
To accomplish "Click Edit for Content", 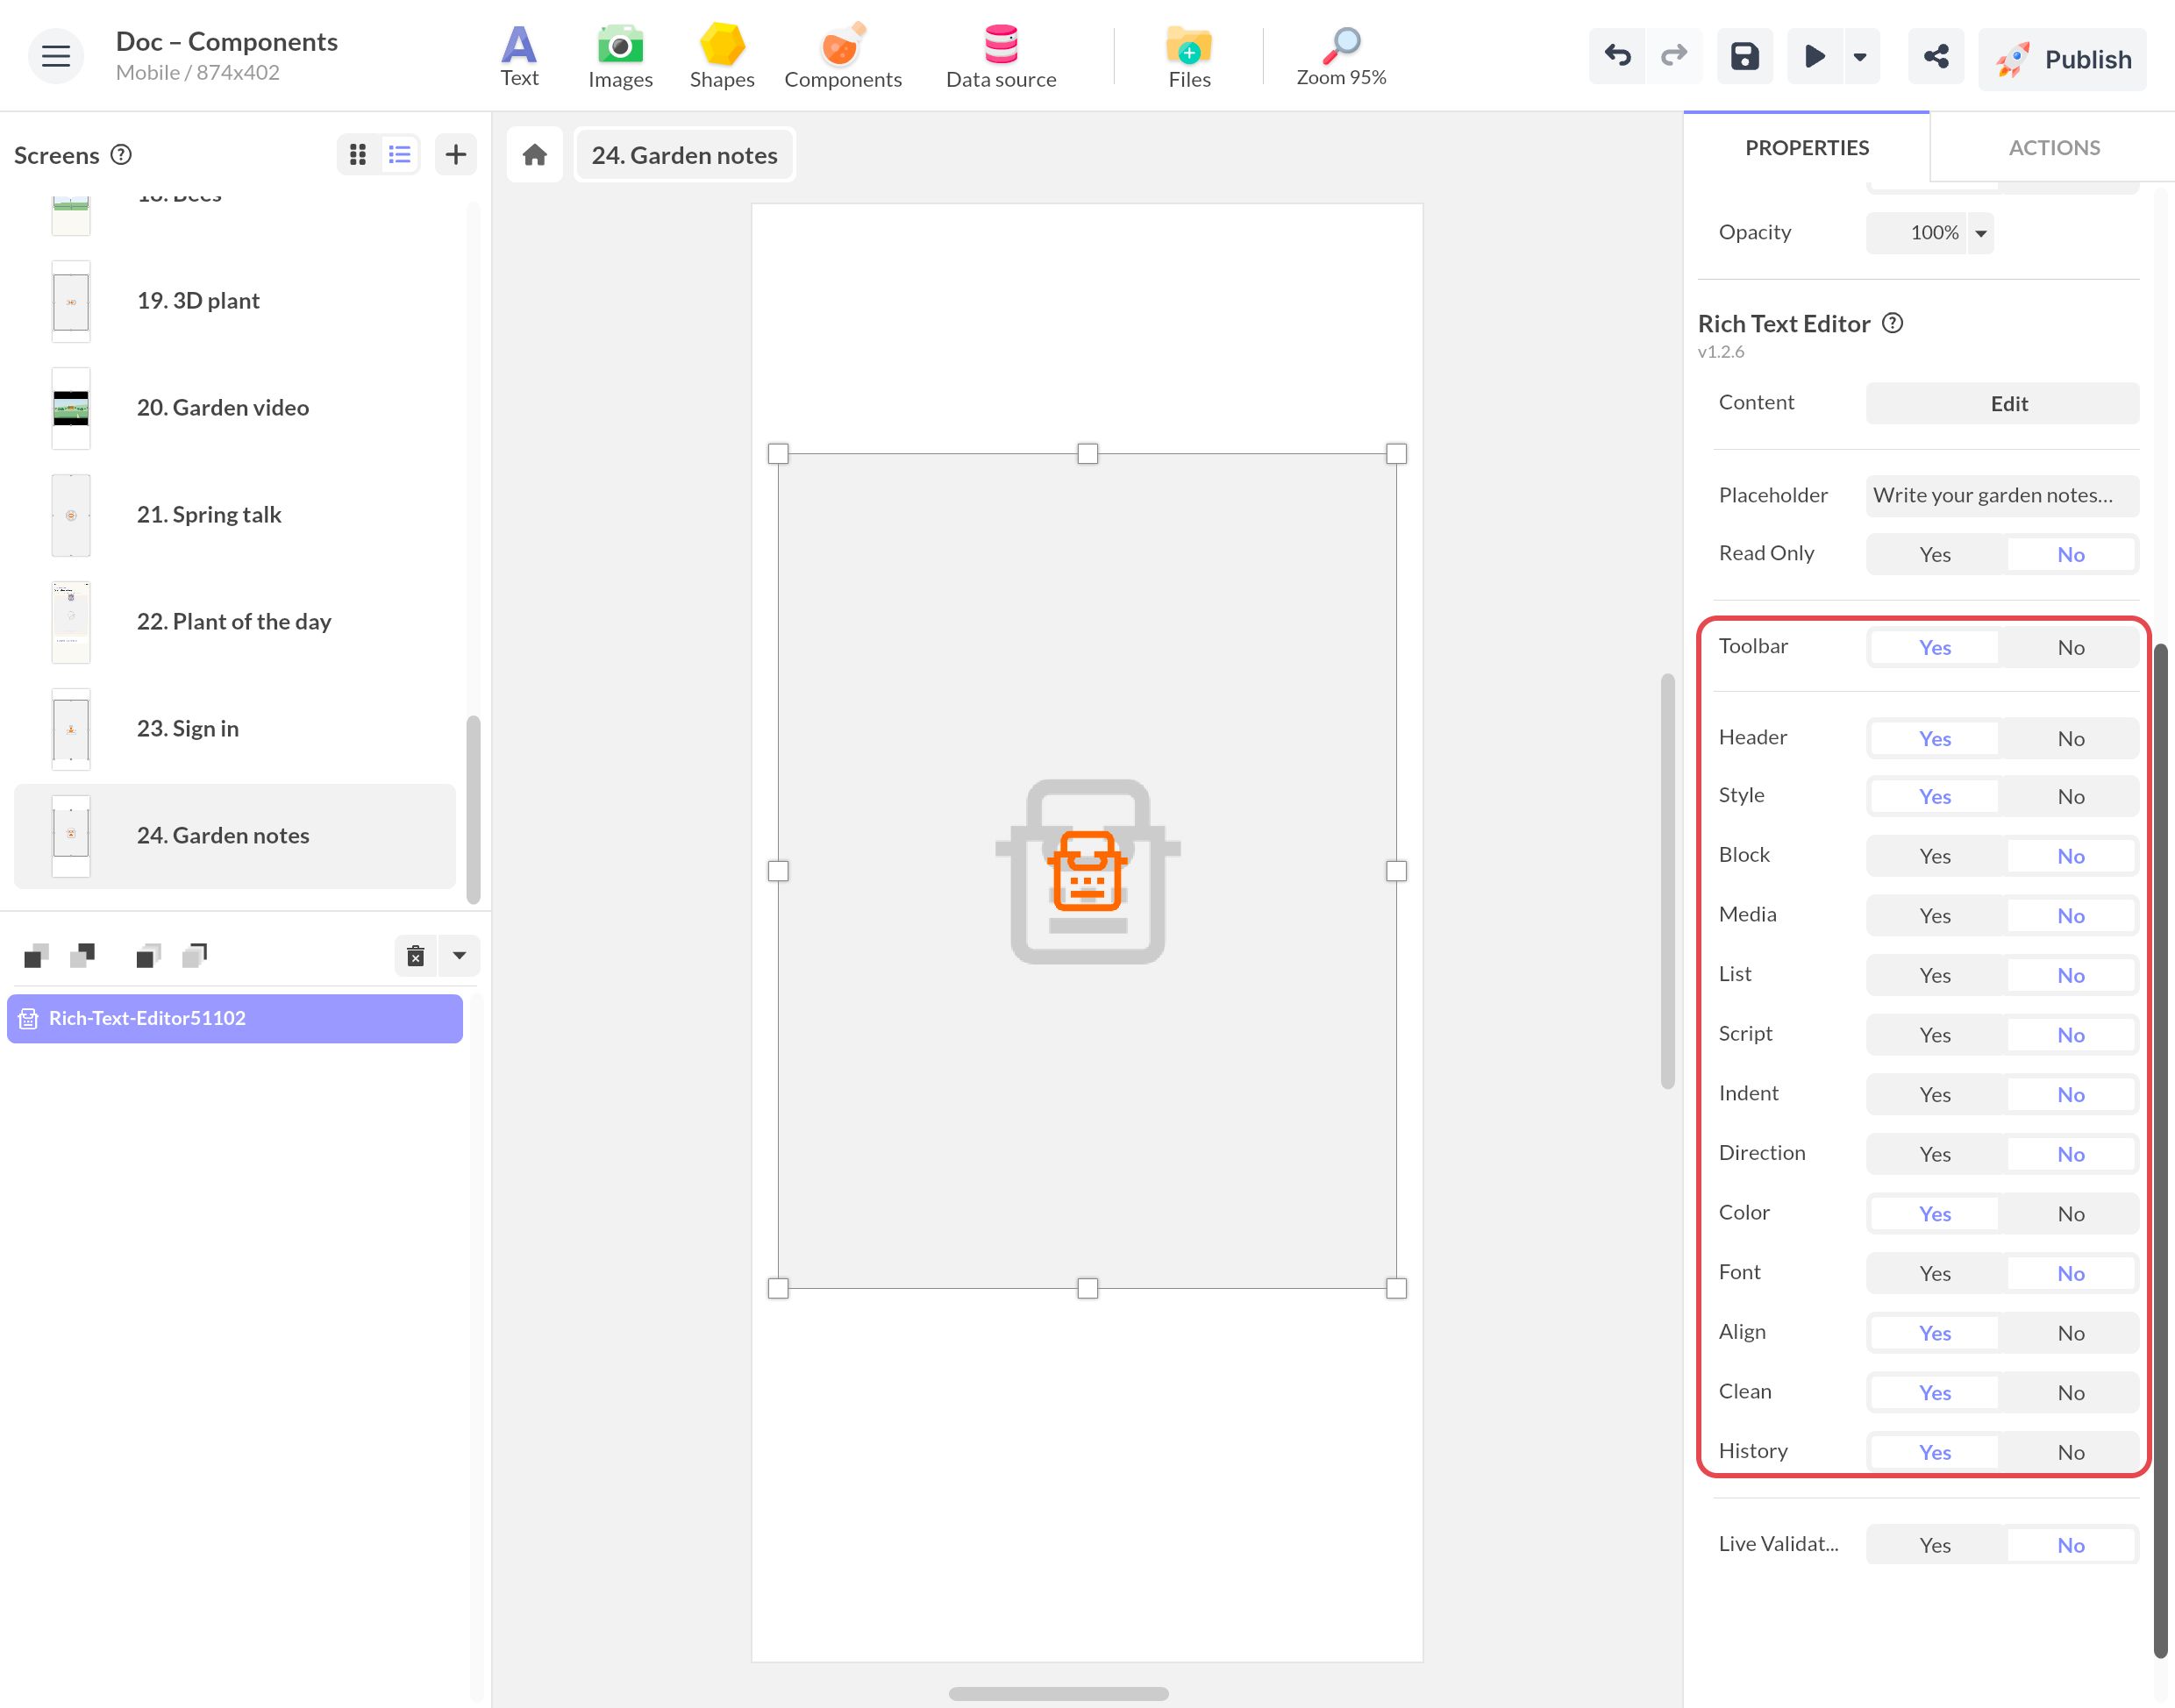I will [2002, 403].
